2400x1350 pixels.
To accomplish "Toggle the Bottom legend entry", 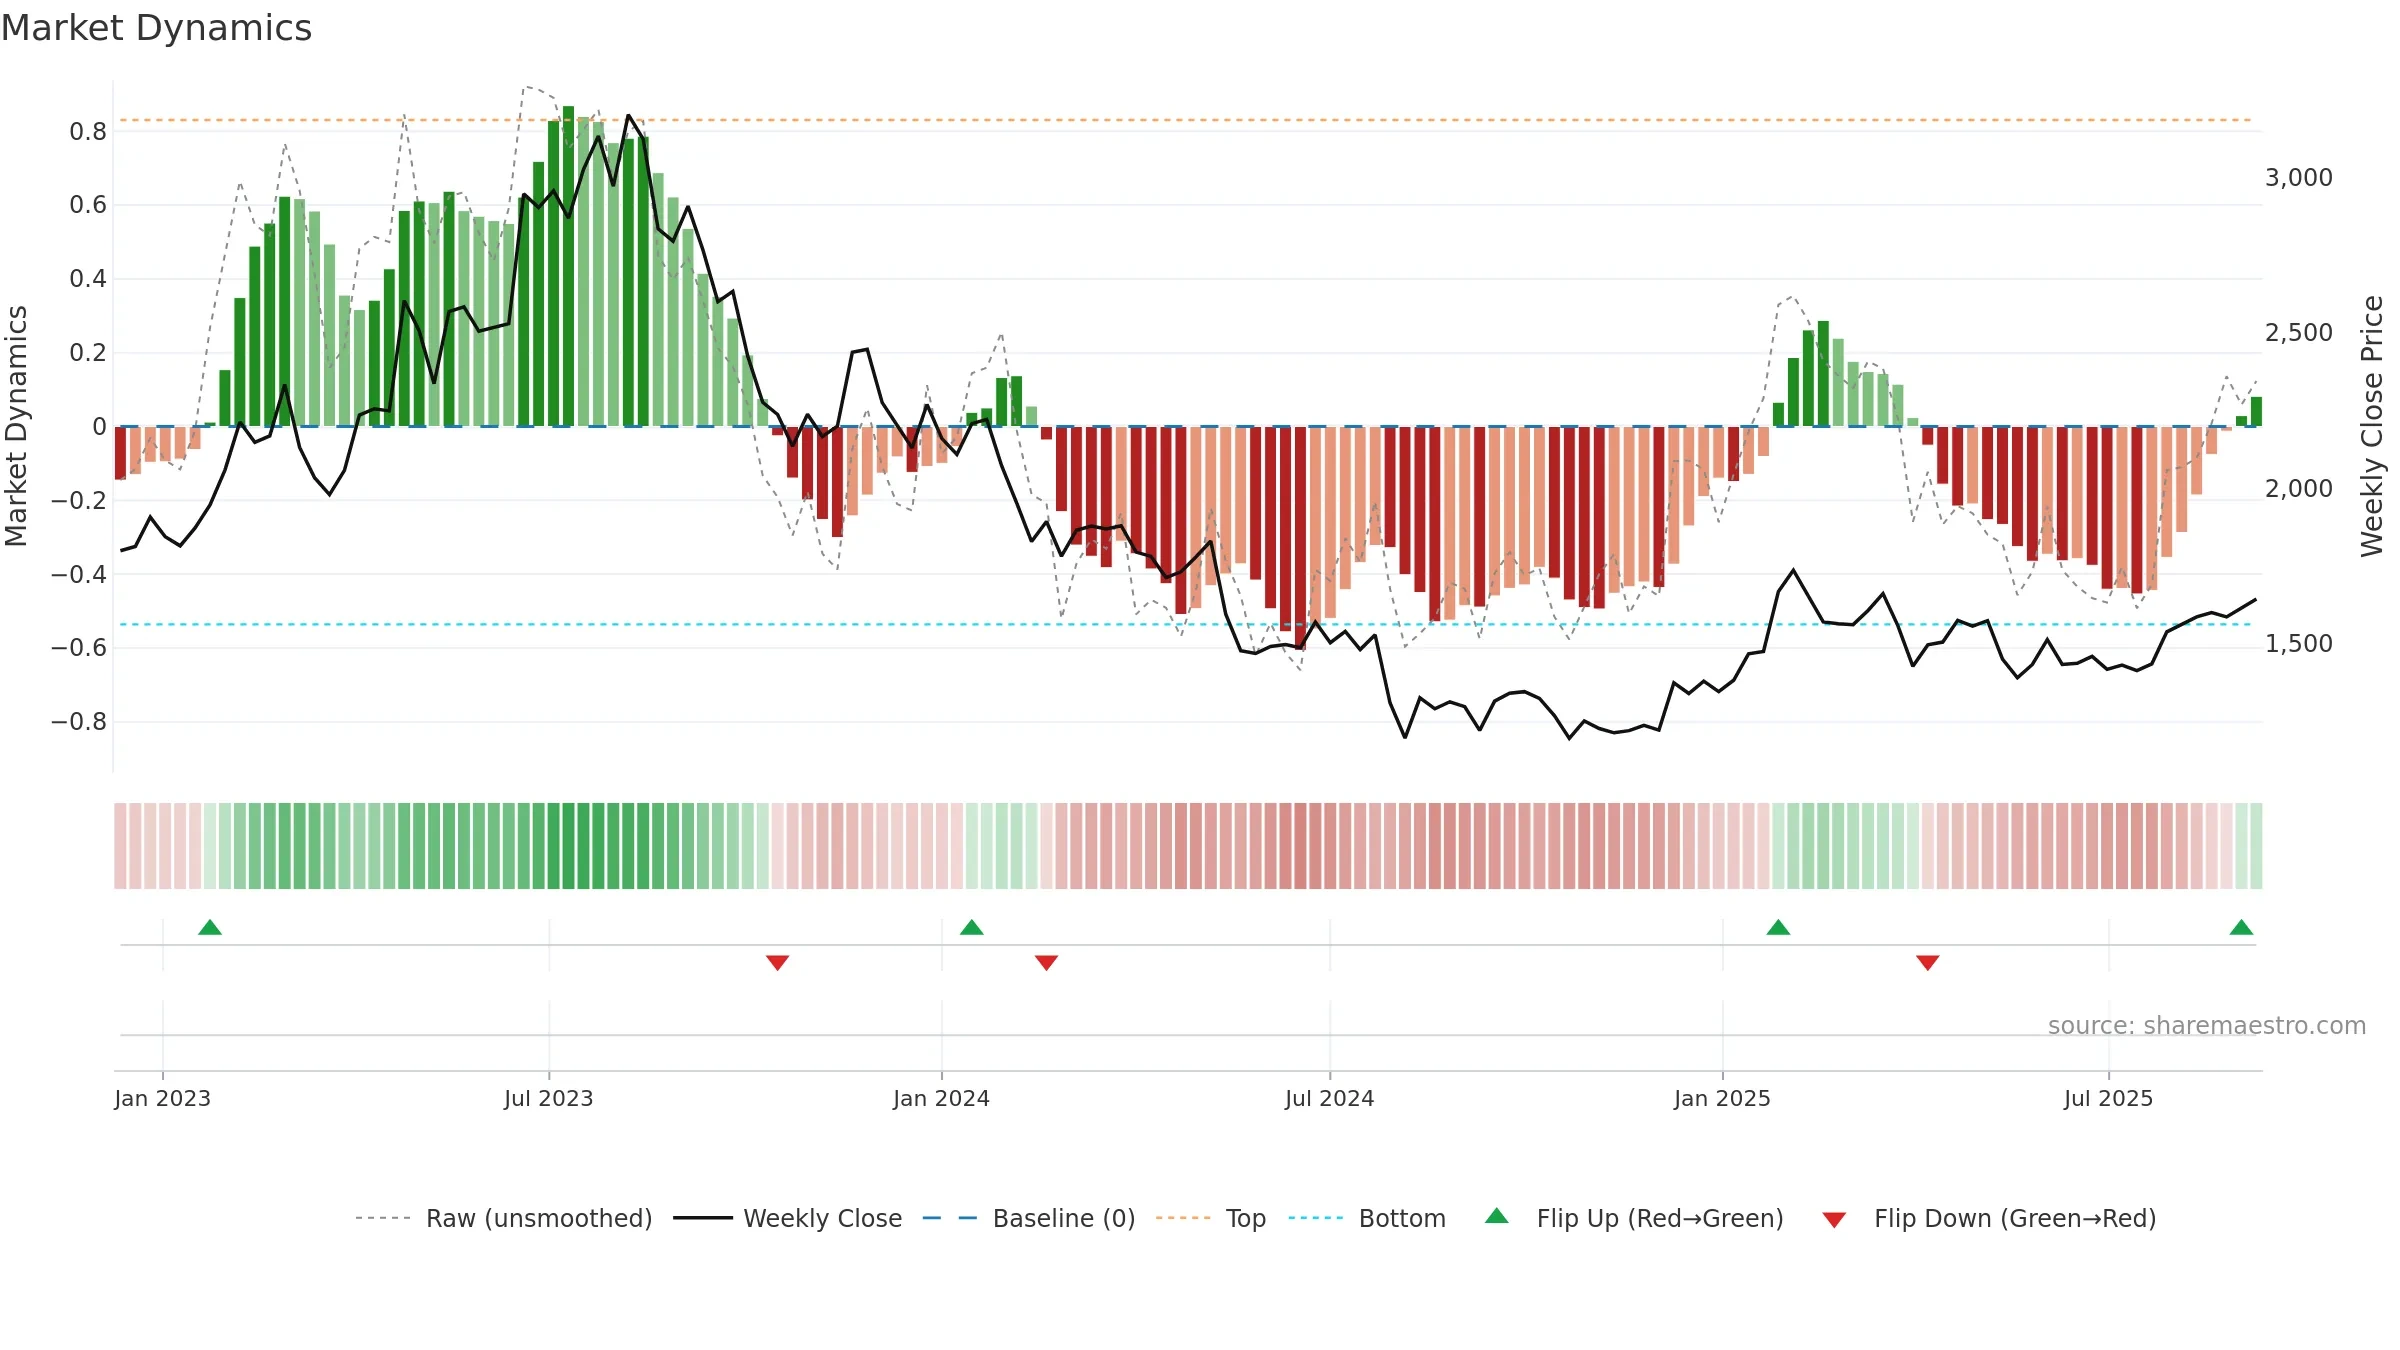I will 1367,1218.
